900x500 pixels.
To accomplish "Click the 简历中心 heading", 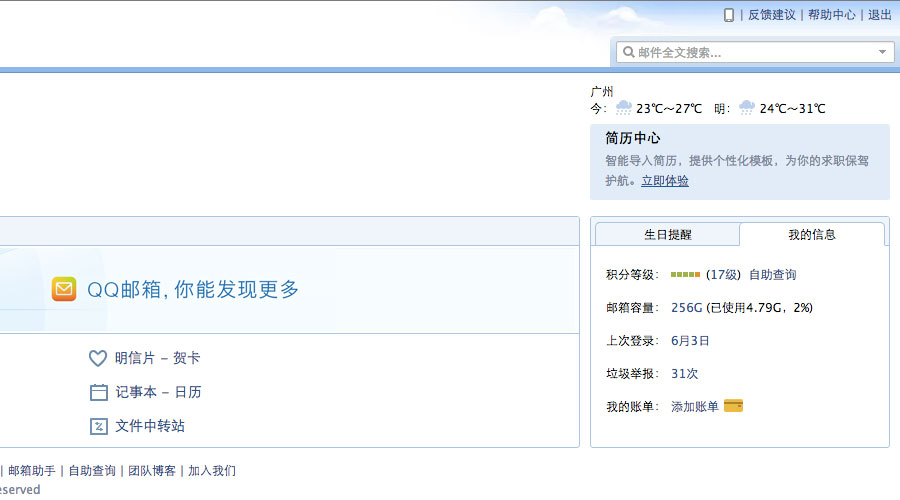I will (x=633, y=138).
